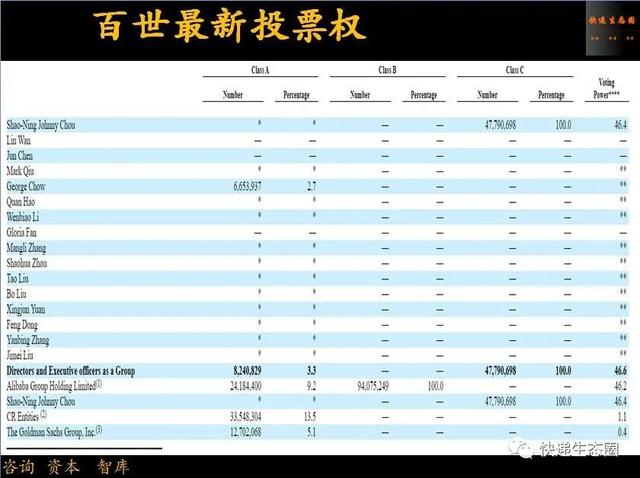Click the Number header under Class B
This screenshot has height=478, width=640.
pyautogui.click(x=360, y=95)
